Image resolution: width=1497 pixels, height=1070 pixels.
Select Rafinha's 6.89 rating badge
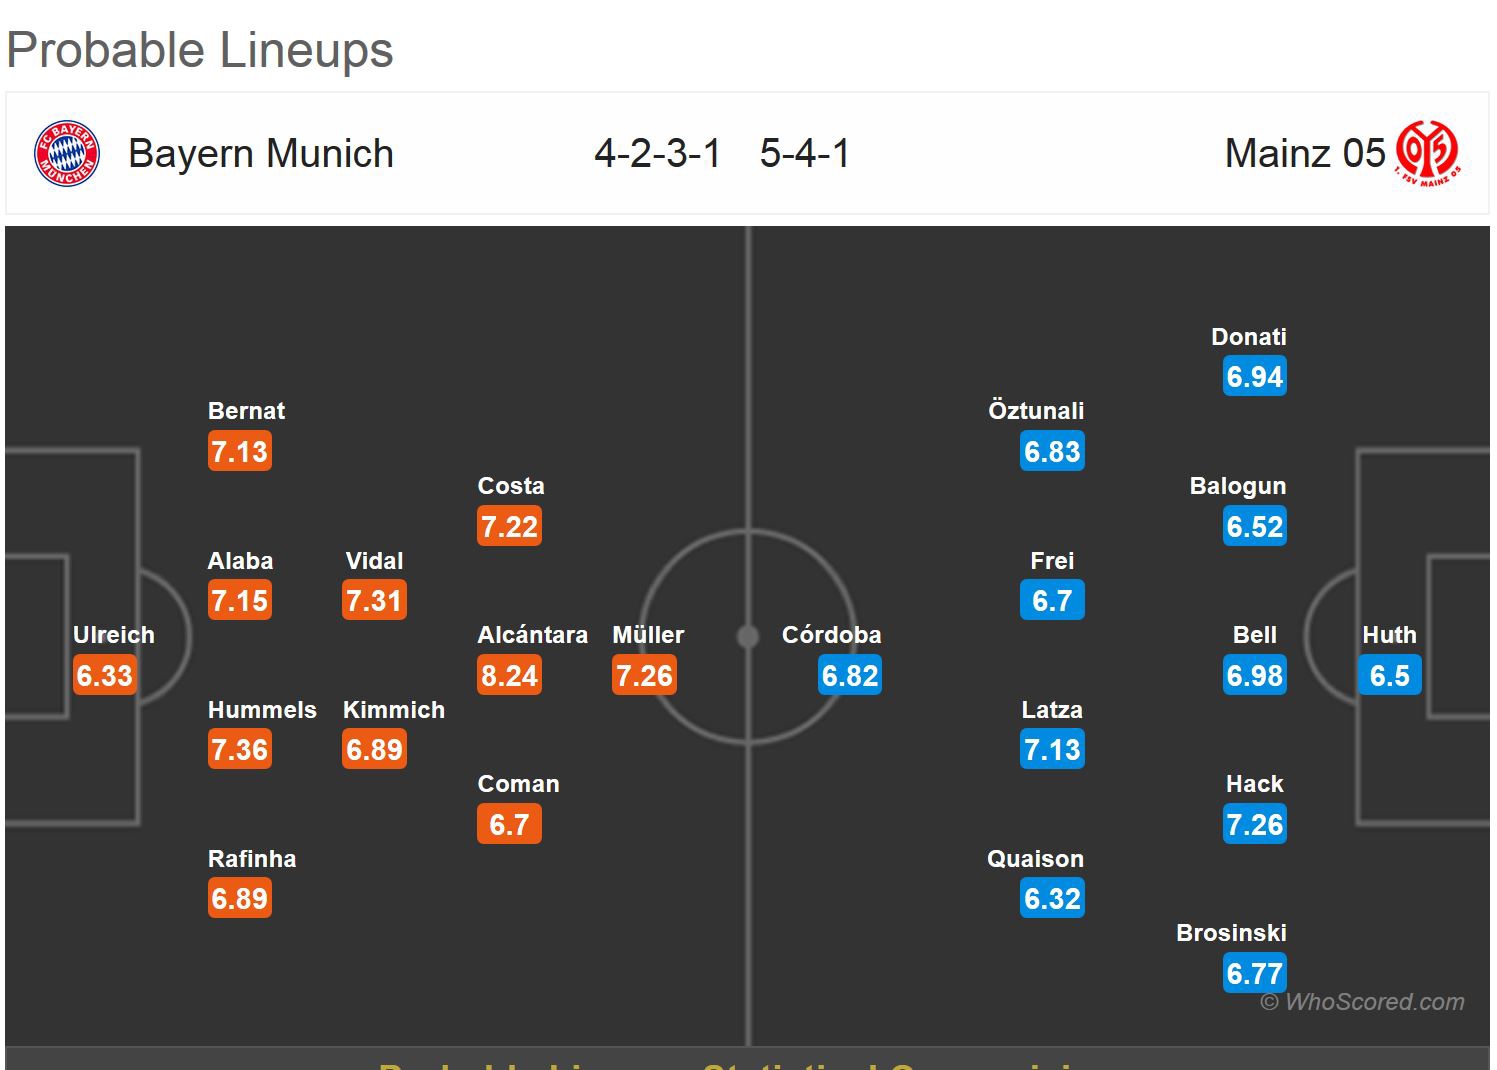pos(239,899)
